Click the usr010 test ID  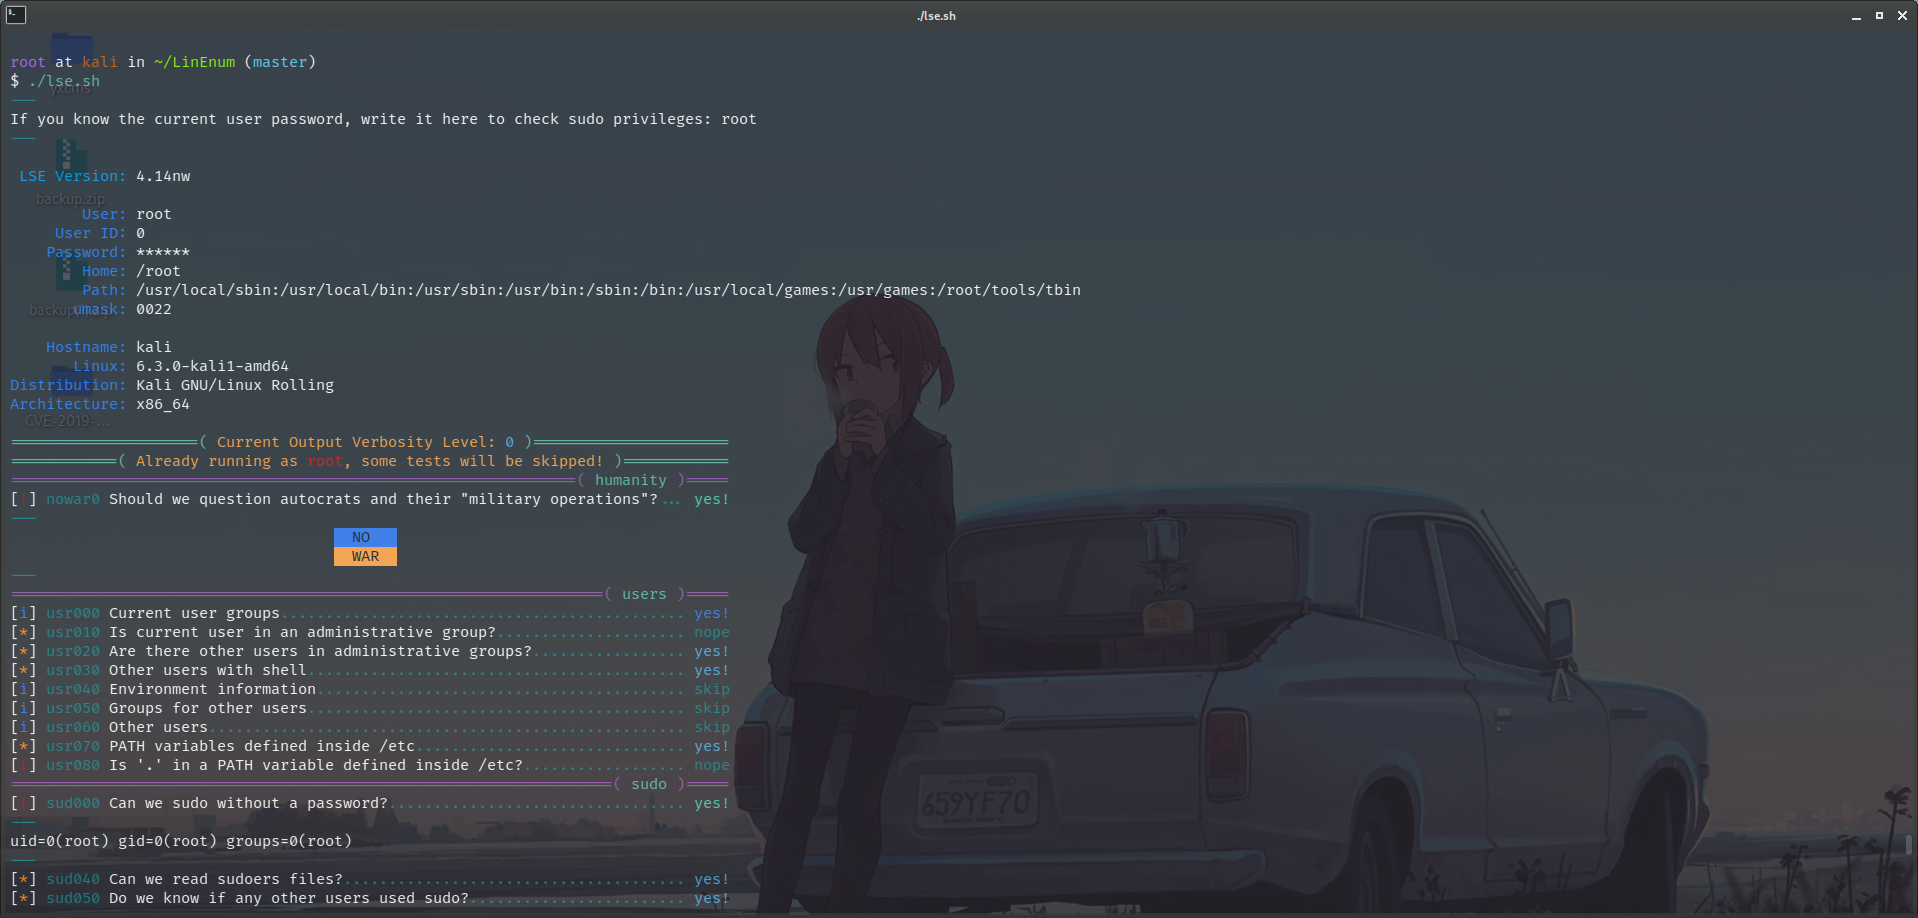[73, 632]
